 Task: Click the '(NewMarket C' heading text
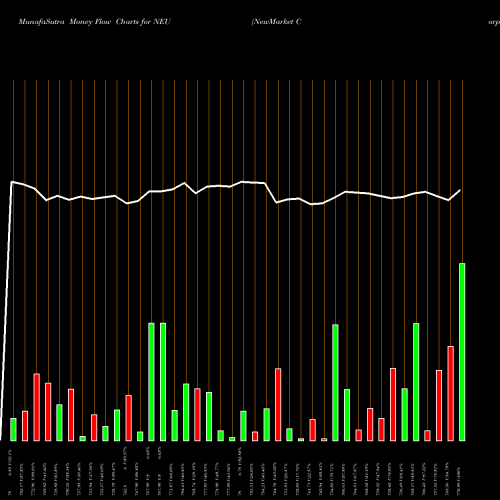(x=277, y=22)
